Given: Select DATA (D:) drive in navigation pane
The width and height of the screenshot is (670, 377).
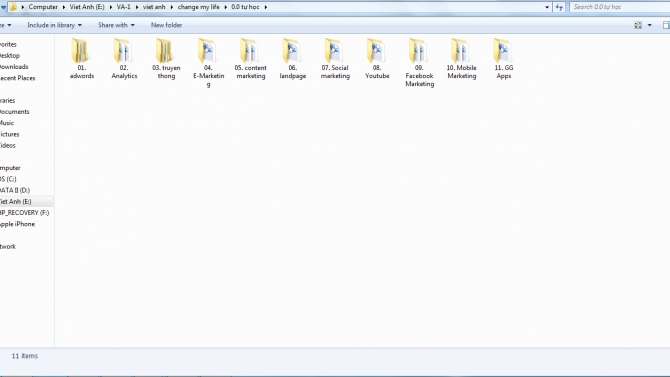Looking at the screenshot, I should (x=15, y=190).
